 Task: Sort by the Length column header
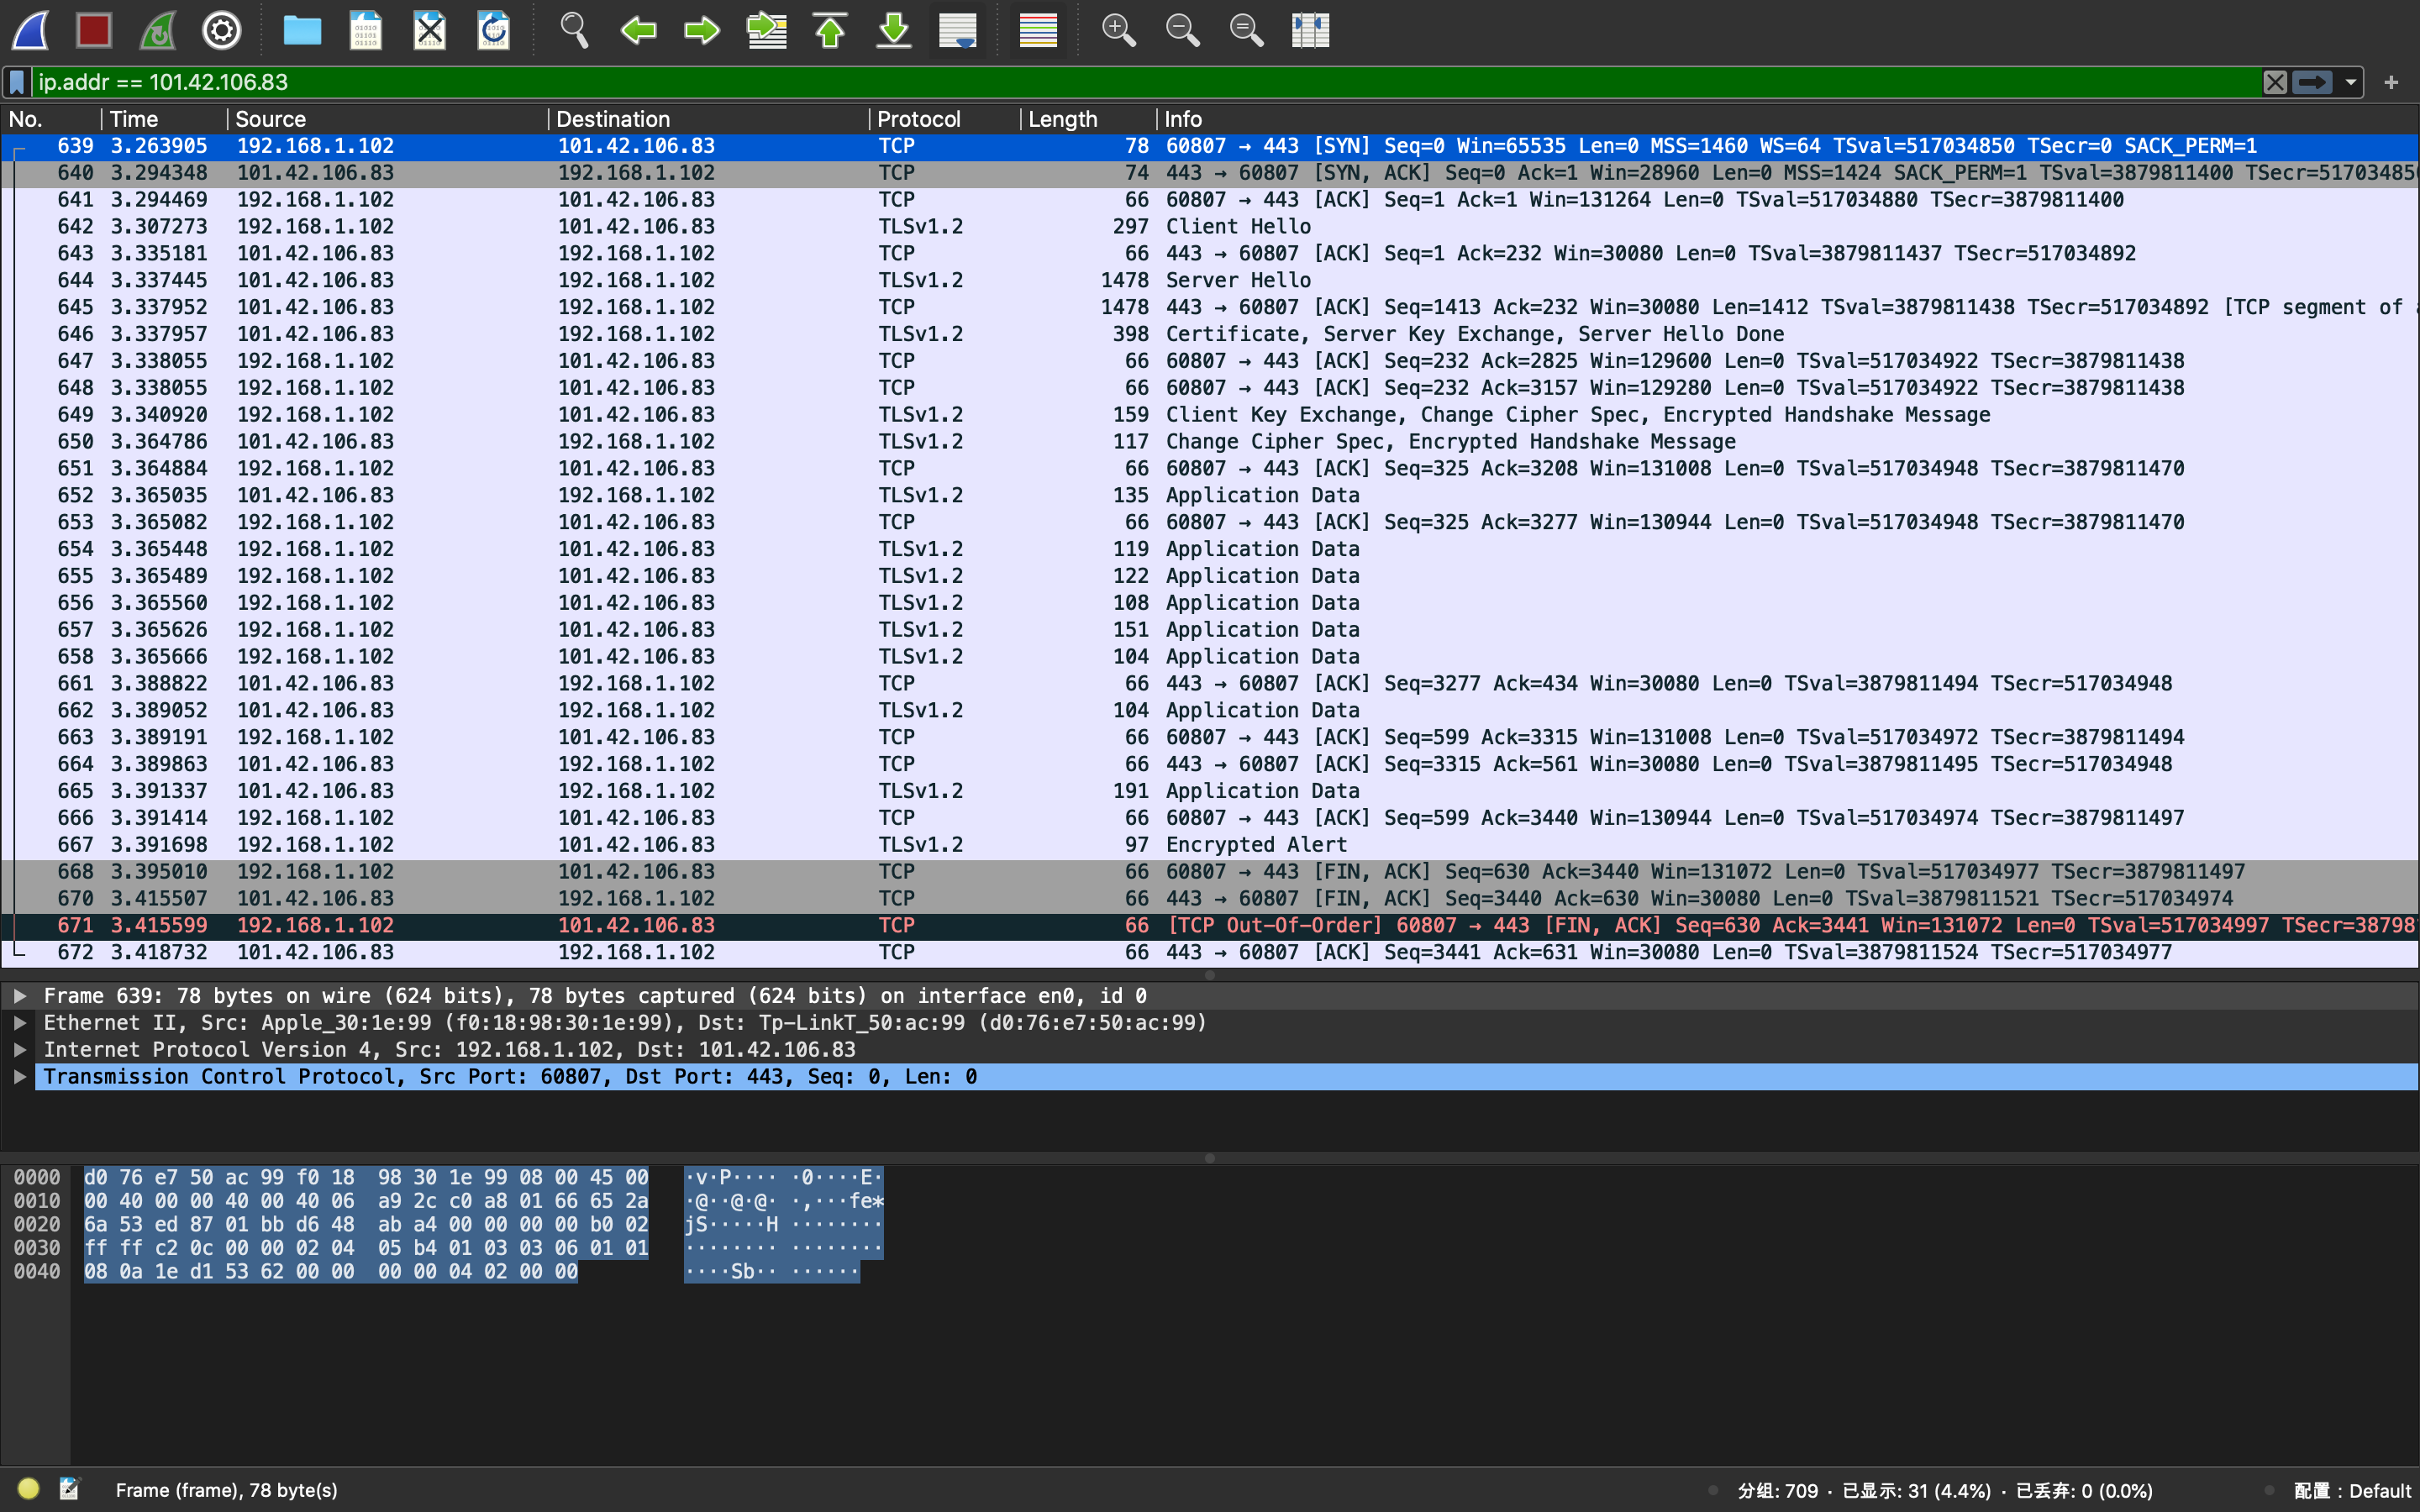pos(1089,119)
